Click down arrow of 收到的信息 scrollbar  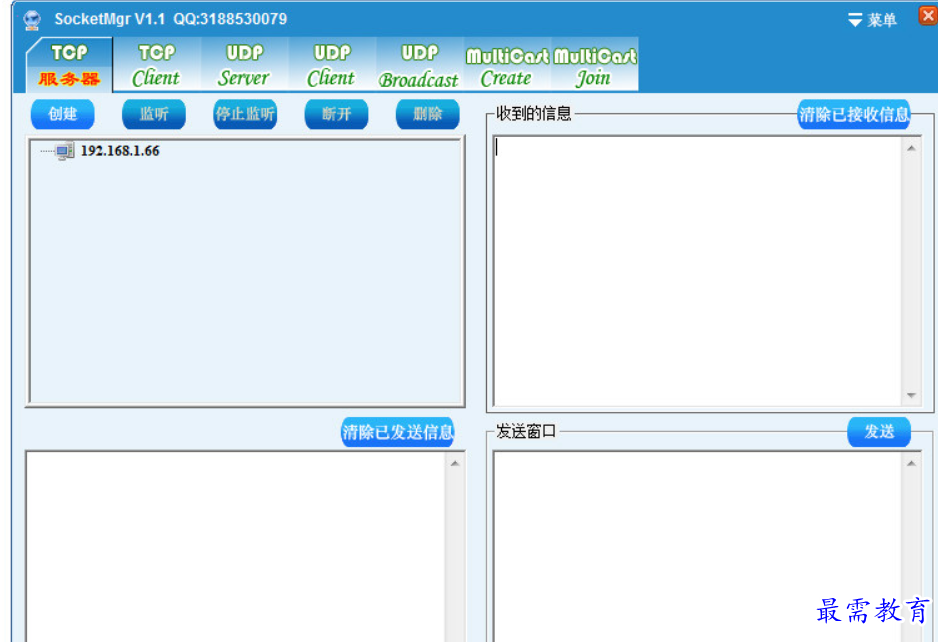pos(911,395)
